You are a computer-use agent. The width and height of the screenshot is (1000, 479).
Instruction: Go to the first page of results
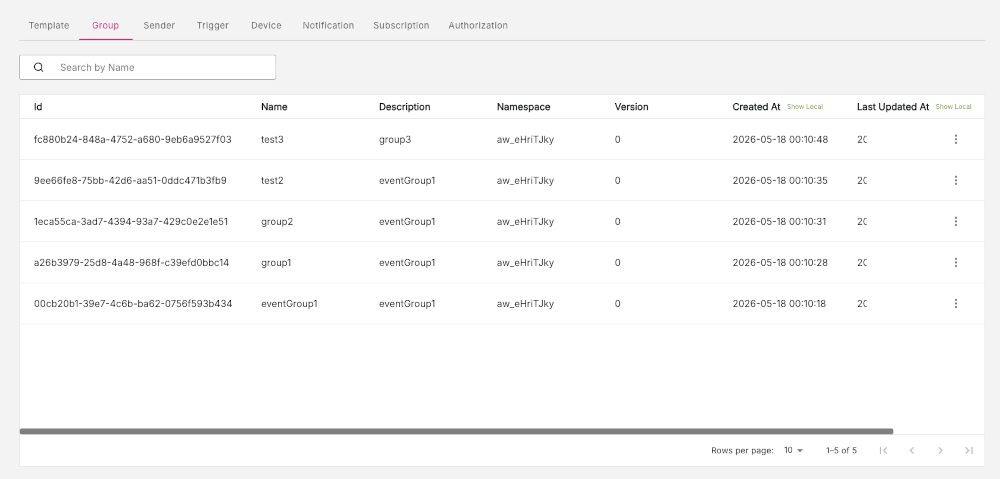pyautogui.click(x=883, y=450)
